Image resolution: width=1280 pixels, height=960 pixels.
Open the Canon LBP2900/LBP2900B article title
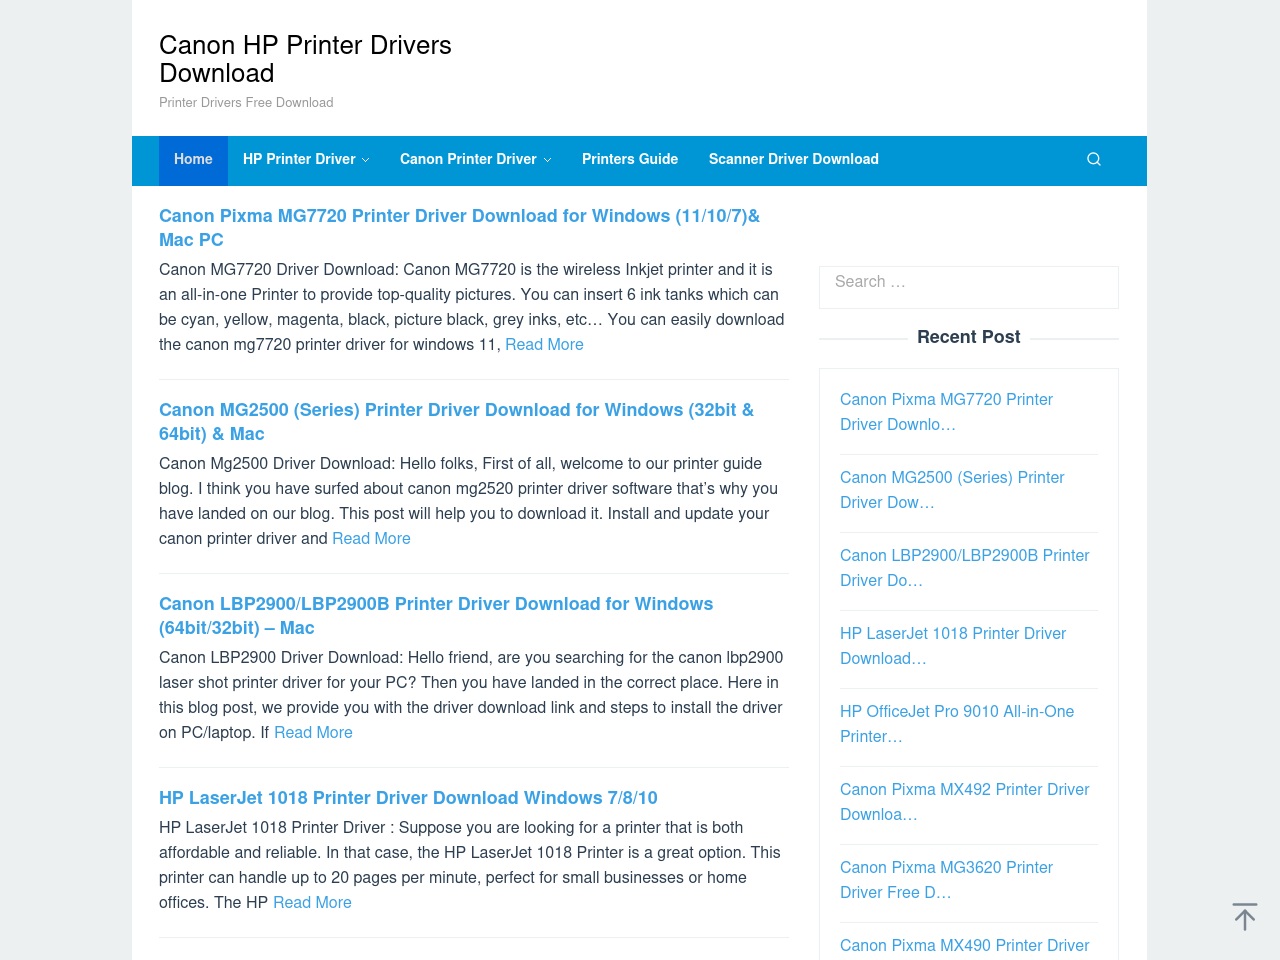(x=436, y=616)
